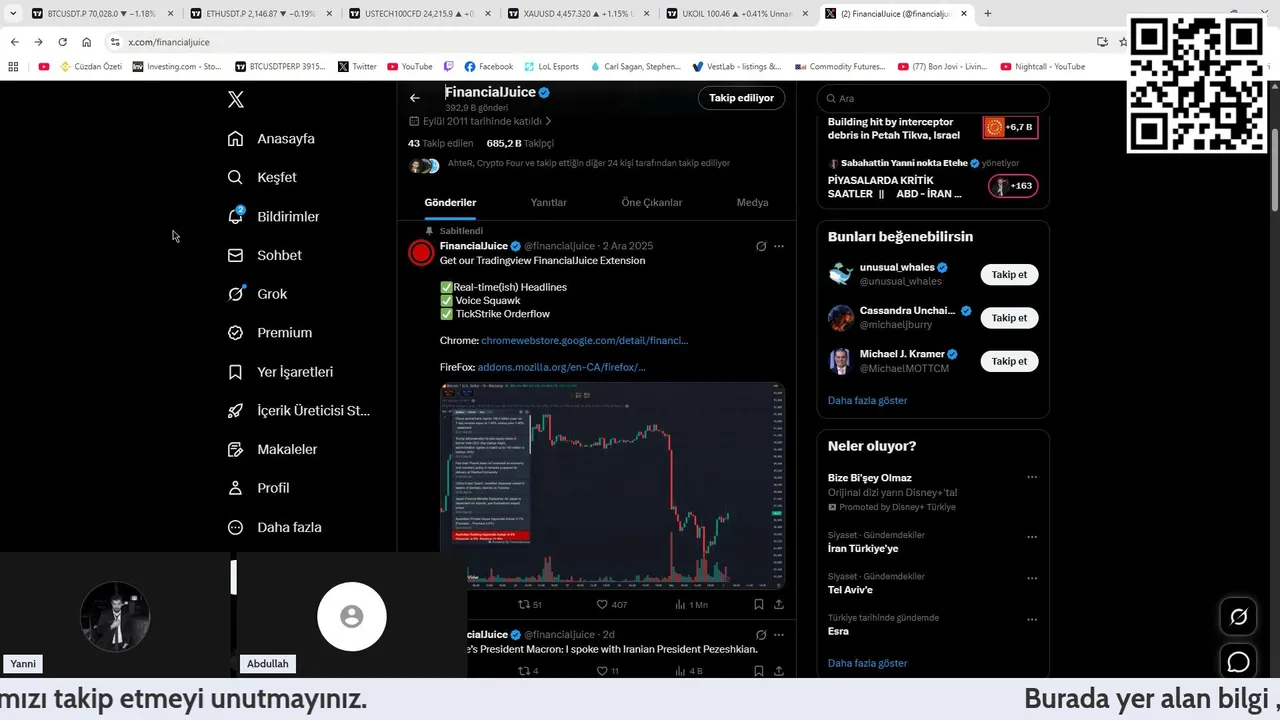Open Sohbet messages
The image size is (1280, 720).
(x=264, y=255)
